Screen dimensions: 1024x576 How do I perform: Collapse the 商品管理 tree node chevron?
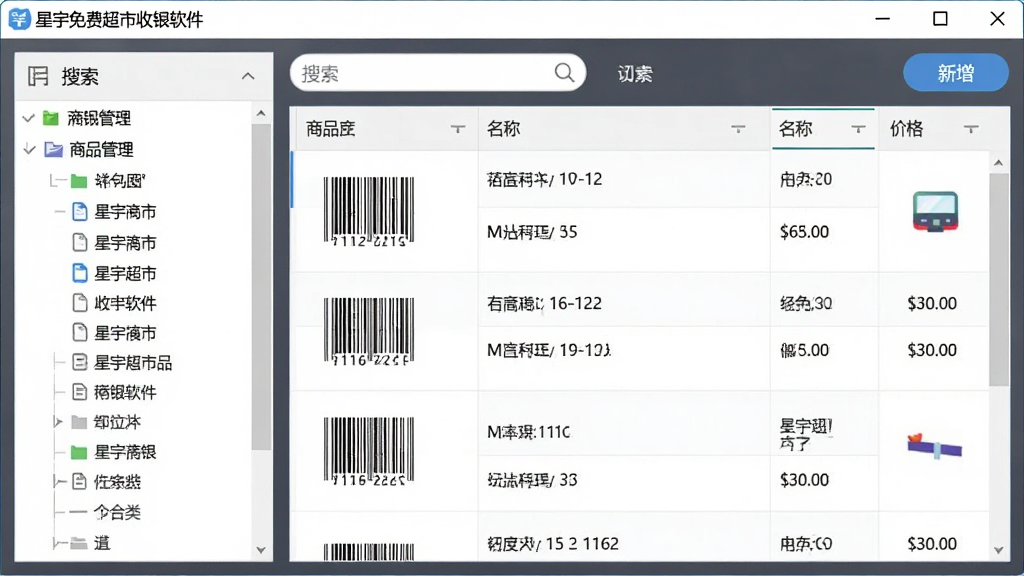(29, 150)
